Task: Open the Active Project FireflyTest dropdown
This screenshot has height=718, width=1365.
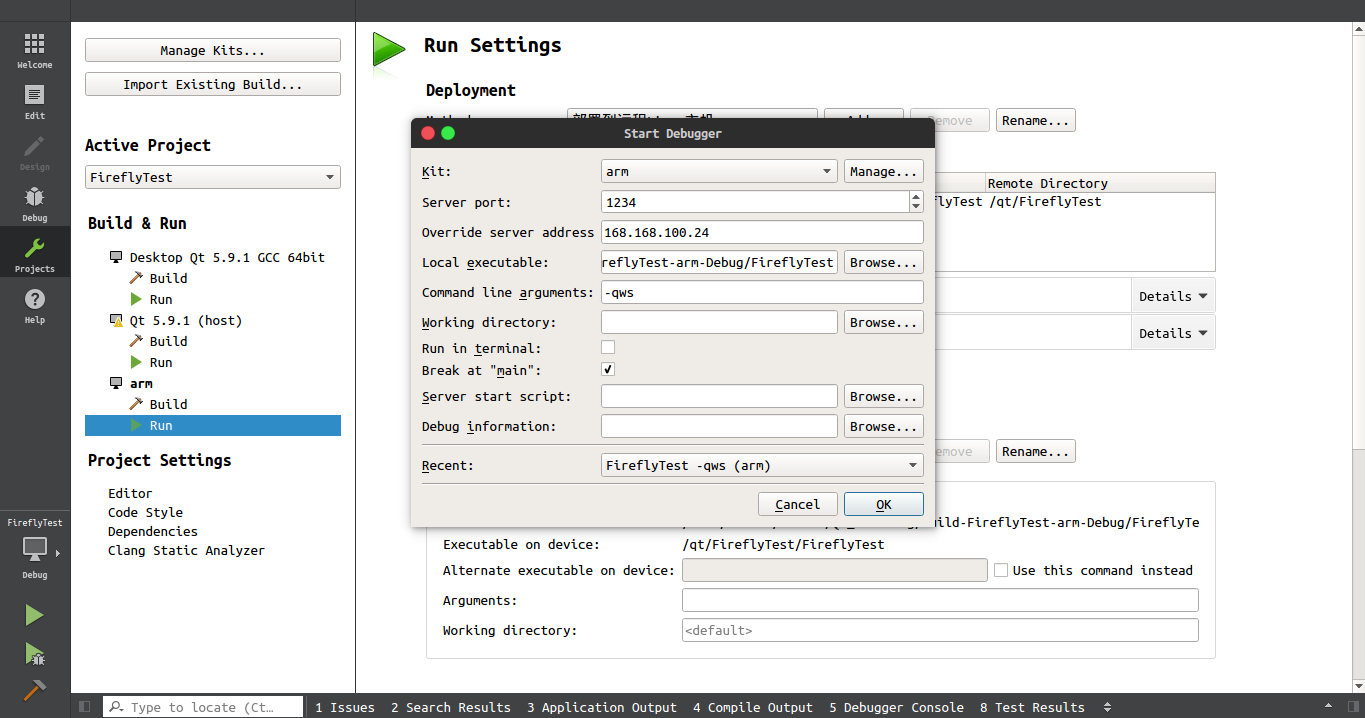Action: pyautogui.click(x=213, y=177)
